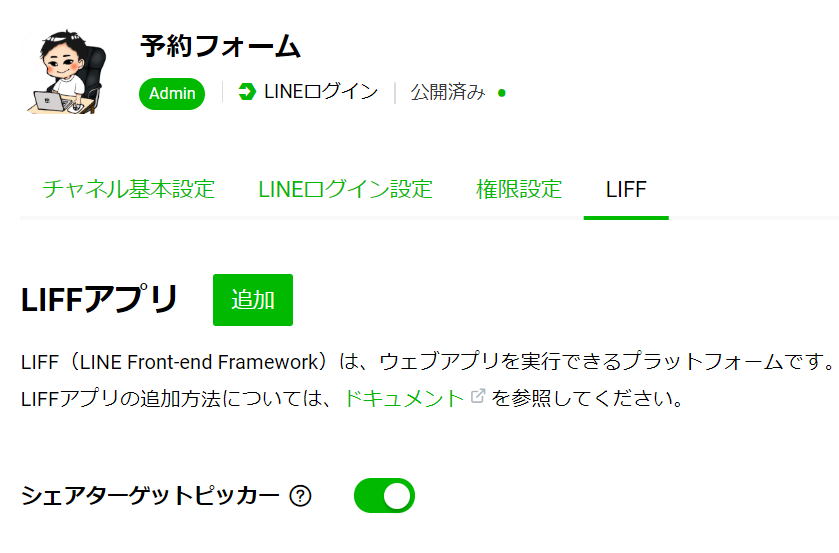Click the LINE Login green arrow icon
This screenshot has height=553, width=839.
coord(247,92)
